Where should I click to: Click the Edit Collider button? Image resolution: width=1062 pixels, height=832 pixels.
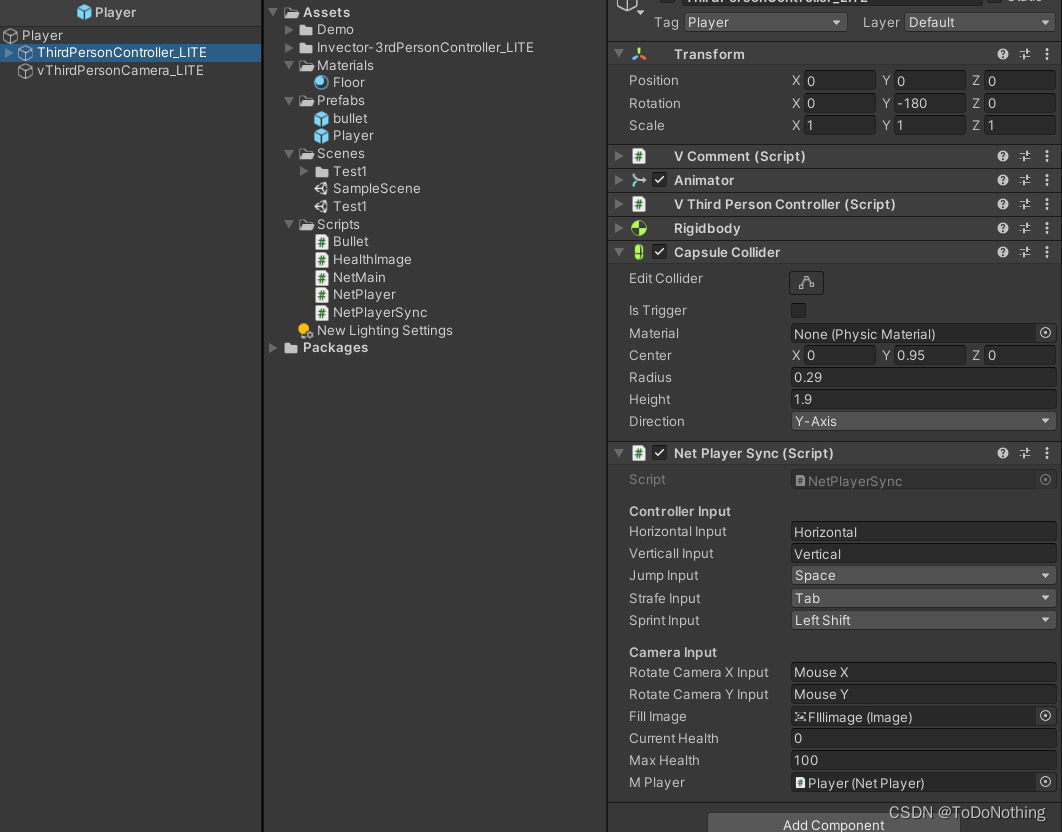click(806, 283)
